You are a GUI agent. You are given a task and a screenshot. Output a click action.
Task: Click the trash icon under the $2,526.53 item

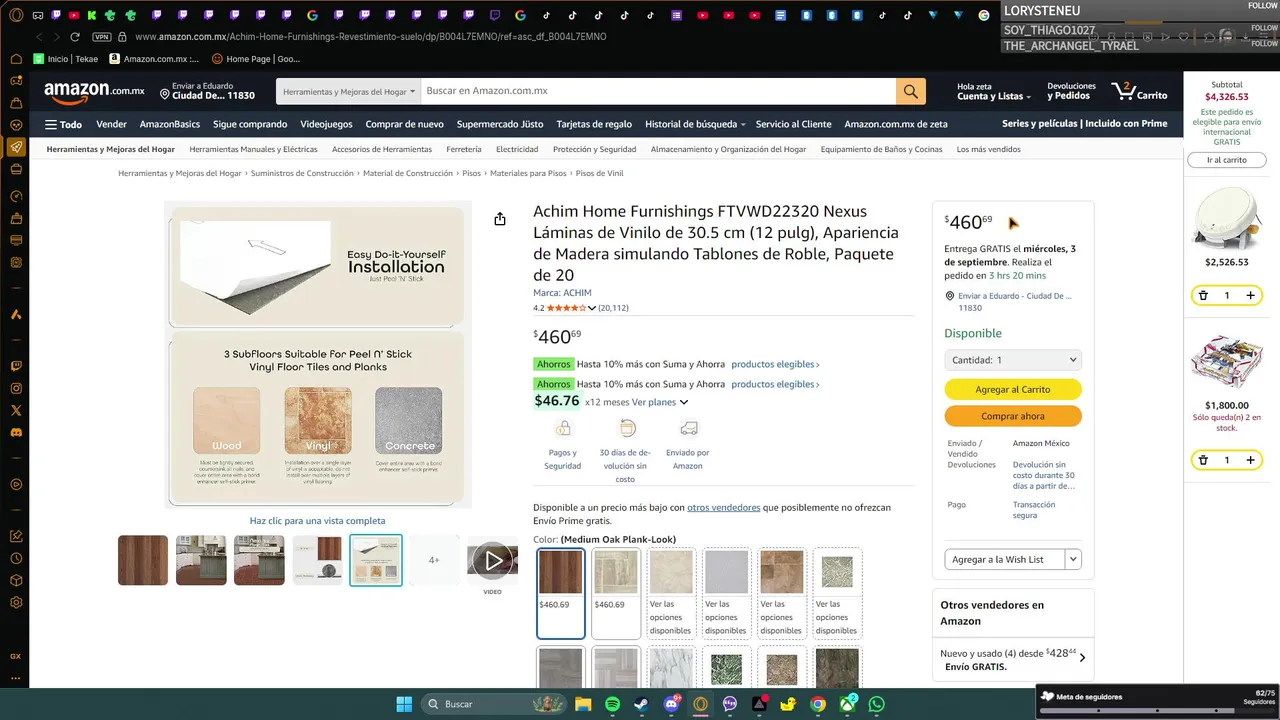point(1203,295)
